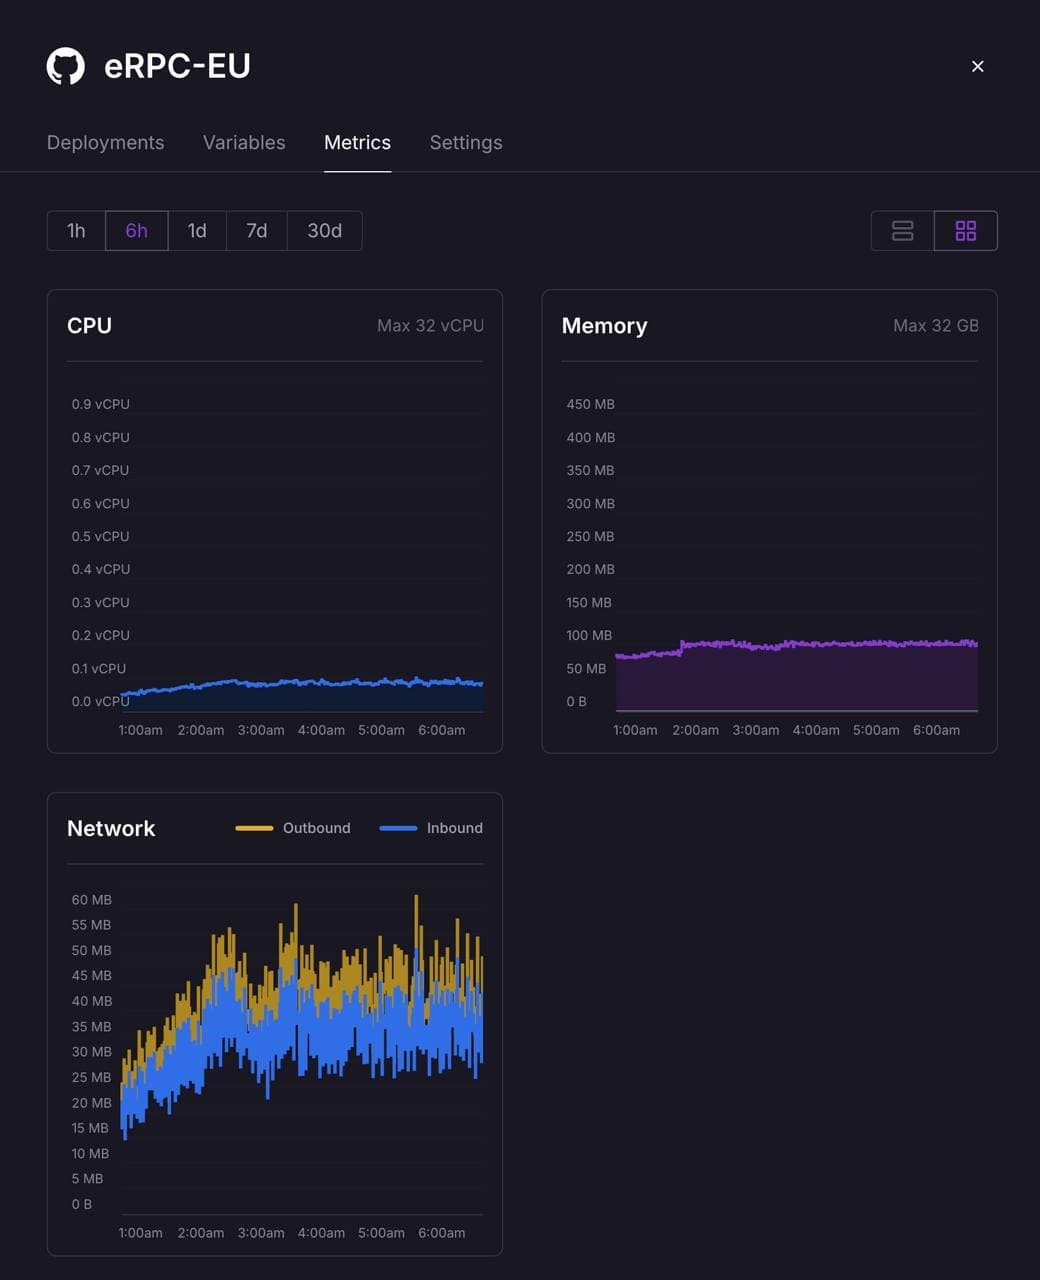Switch to list layout view icon
The image size is (1040, 1280).
902,231
